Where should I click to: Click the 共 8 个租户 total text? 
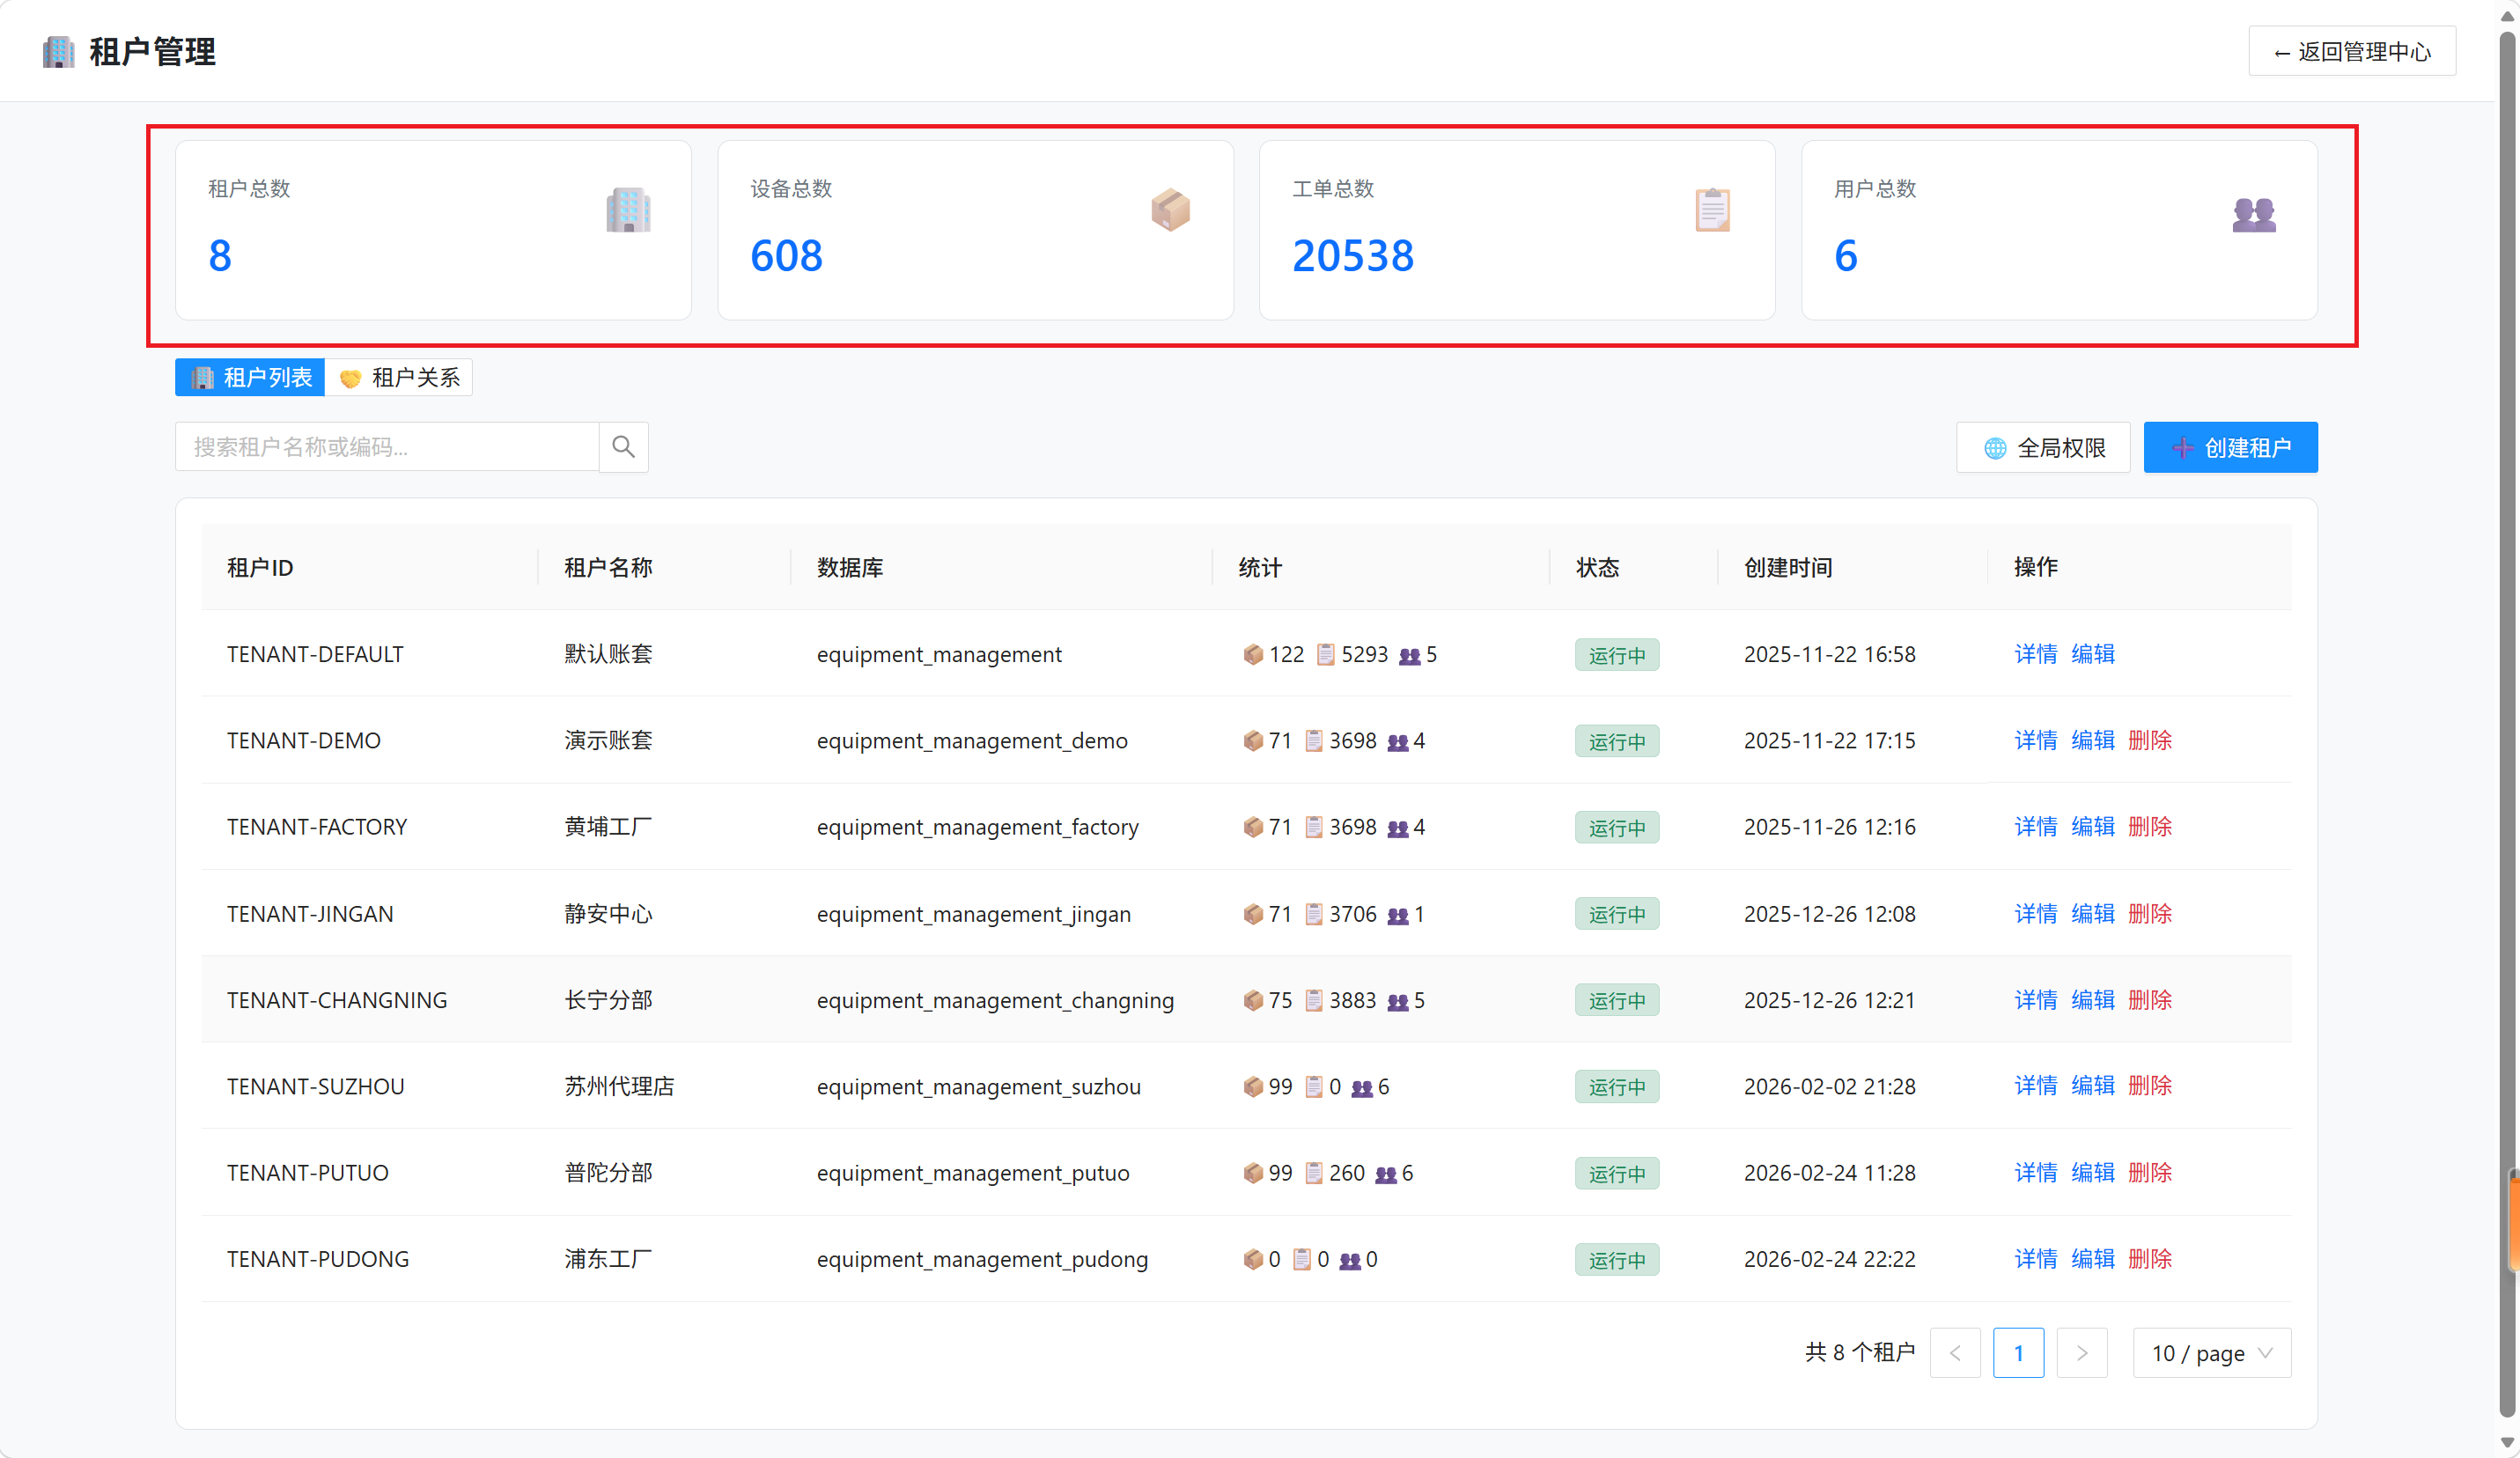coord(1859,1353)
